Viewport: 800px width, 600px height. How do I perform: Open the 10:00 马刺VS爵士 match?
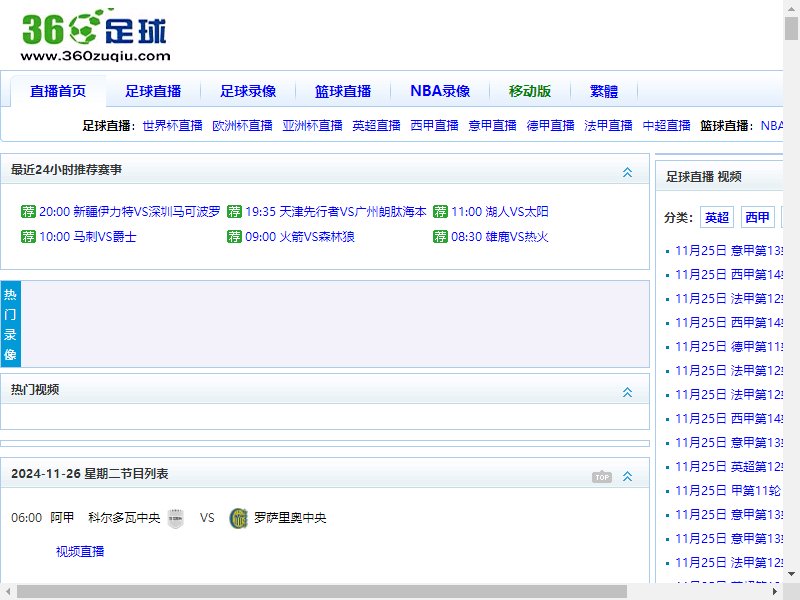tap(88, 236)
